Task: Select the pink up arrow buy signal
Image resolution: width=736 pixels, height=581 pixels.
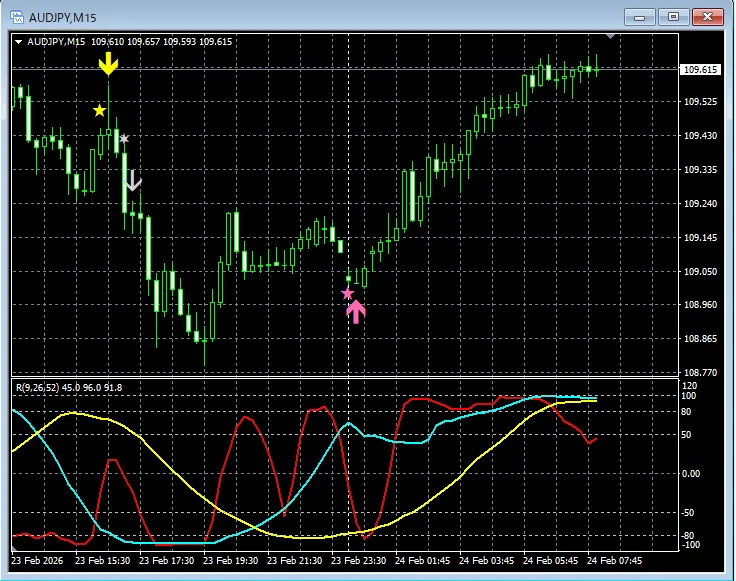Action: point(356,312)
